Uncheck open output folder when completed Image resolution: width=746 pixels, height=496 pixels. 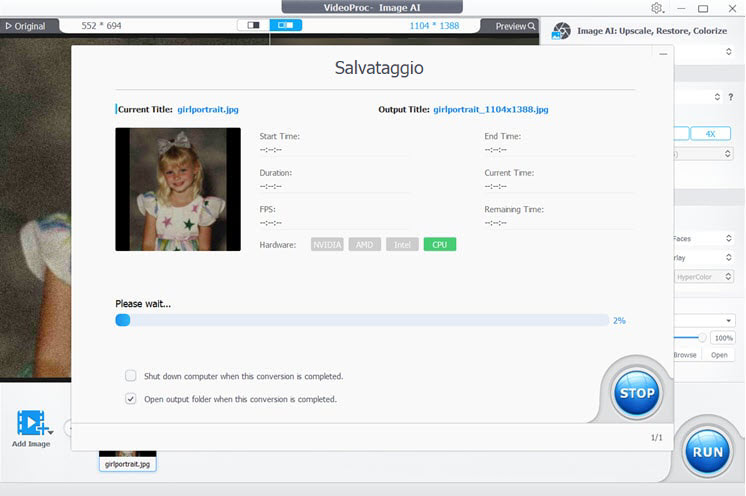tap(130, 399)
